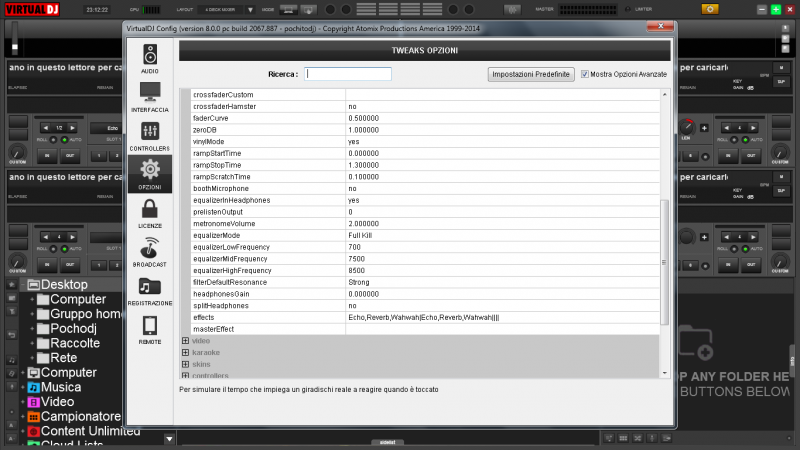Click the options list scrollbar thumb
800x450 pixels.
coord(664,262)
